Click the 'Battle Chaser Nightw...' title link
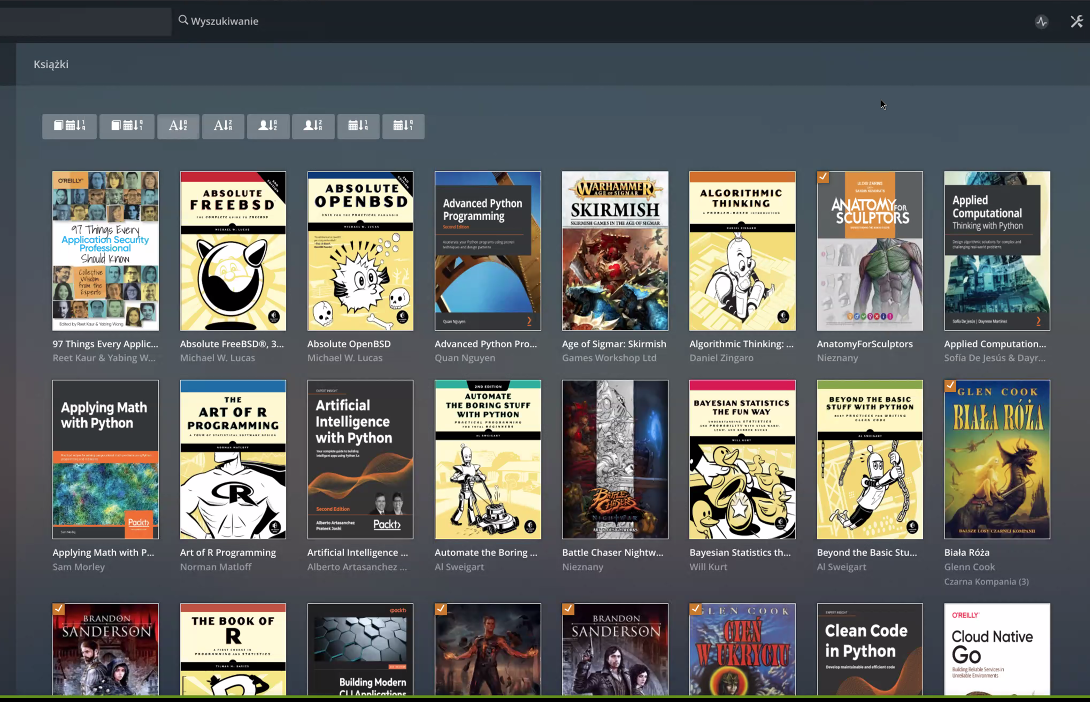The image size is (1090, 702). (x=613, y=553)
